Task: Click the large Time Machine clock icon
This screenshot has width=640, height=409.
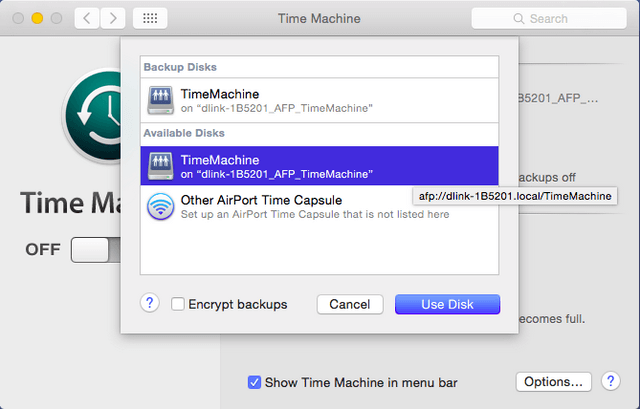Action: pos(93,116)
